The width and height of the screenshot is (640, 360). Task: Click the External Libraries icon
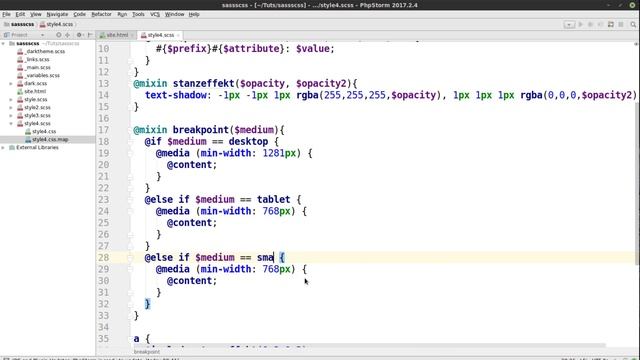[12, 147]
